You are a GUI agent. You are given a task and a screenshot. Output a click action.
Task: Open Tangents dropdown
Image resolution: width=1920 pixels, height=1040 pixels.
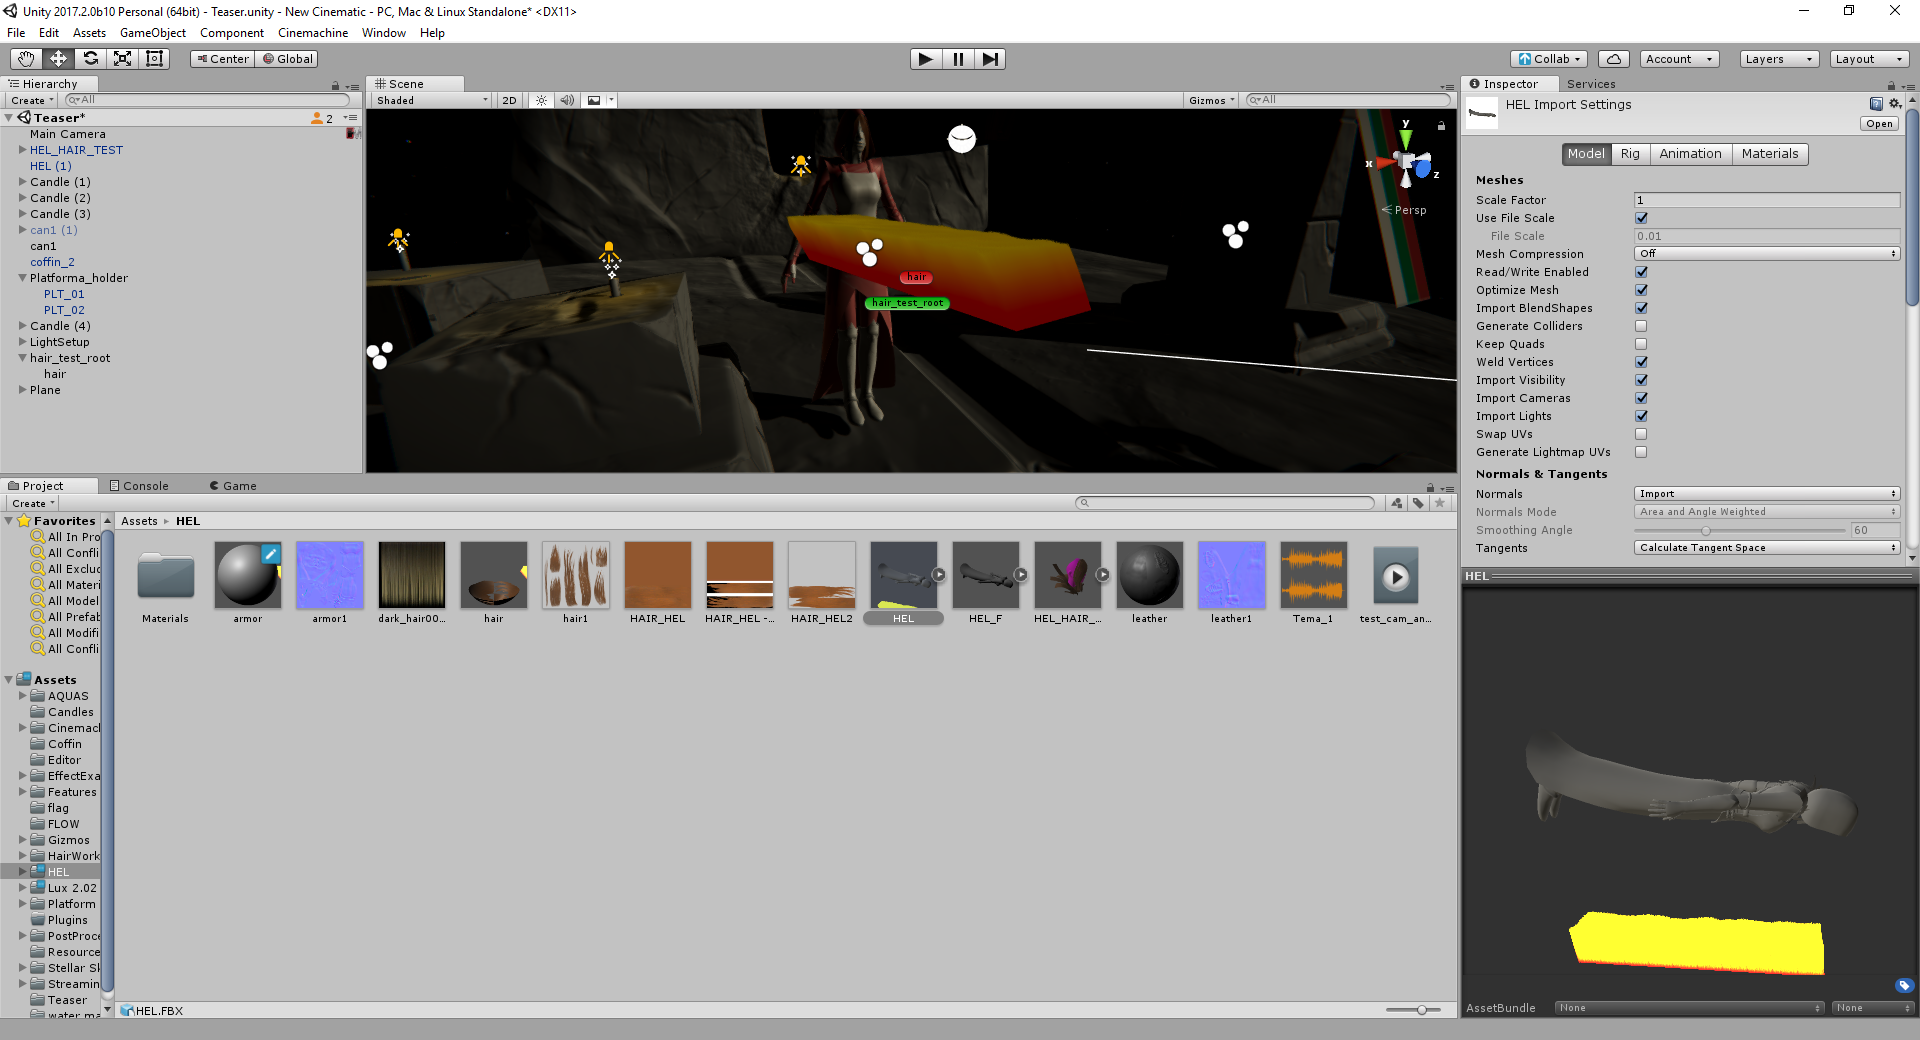(1767, 548)
